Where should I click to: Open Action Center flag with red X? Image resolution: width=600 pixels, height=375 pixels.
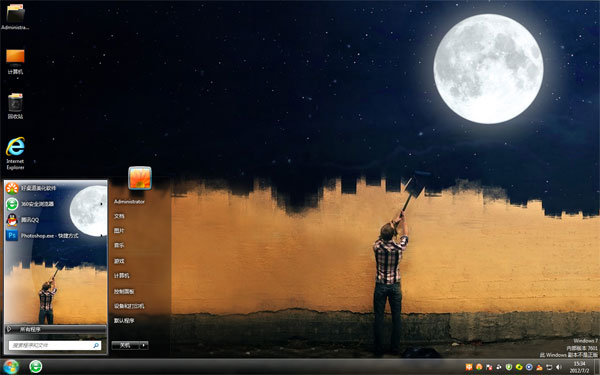489,367
